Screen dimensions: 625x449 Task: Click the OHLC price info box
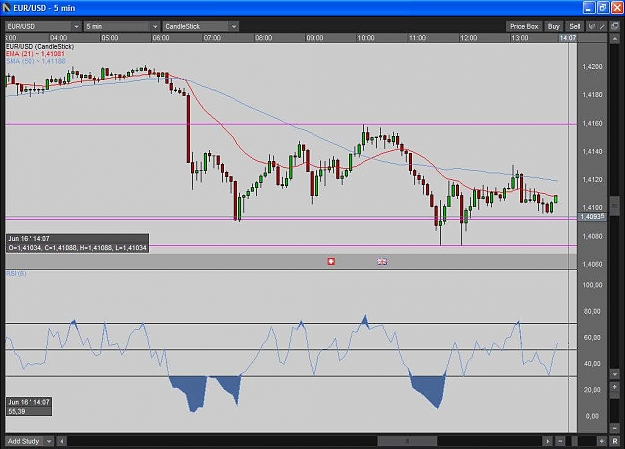pyautogui.click(x=77, y=243)
